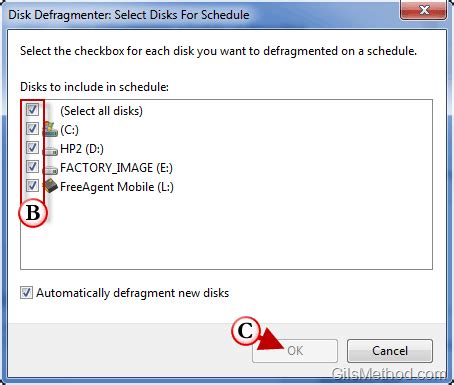Uncheck the (C:) disk checkbox
Viewport: 454px width, 385px height.
point(32,128)
